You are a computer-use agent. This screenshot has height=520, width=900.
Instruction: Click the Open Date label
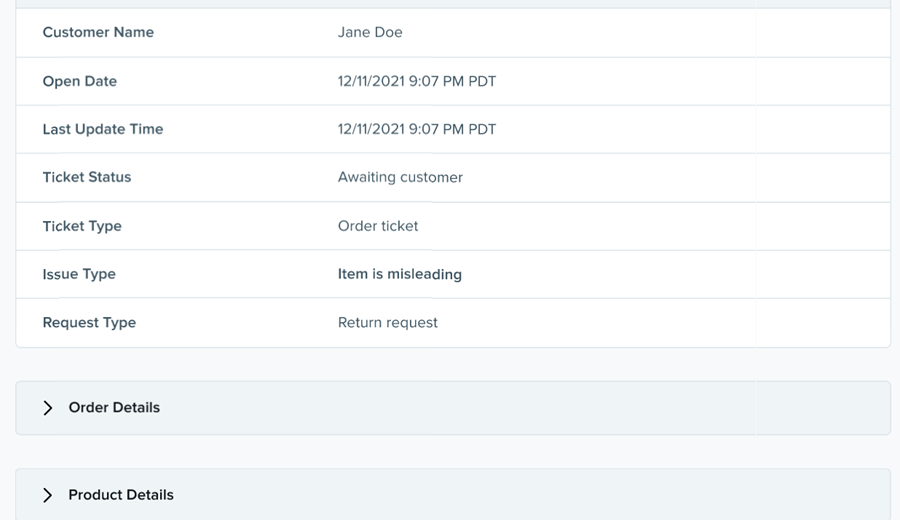[x=80, y=81]
